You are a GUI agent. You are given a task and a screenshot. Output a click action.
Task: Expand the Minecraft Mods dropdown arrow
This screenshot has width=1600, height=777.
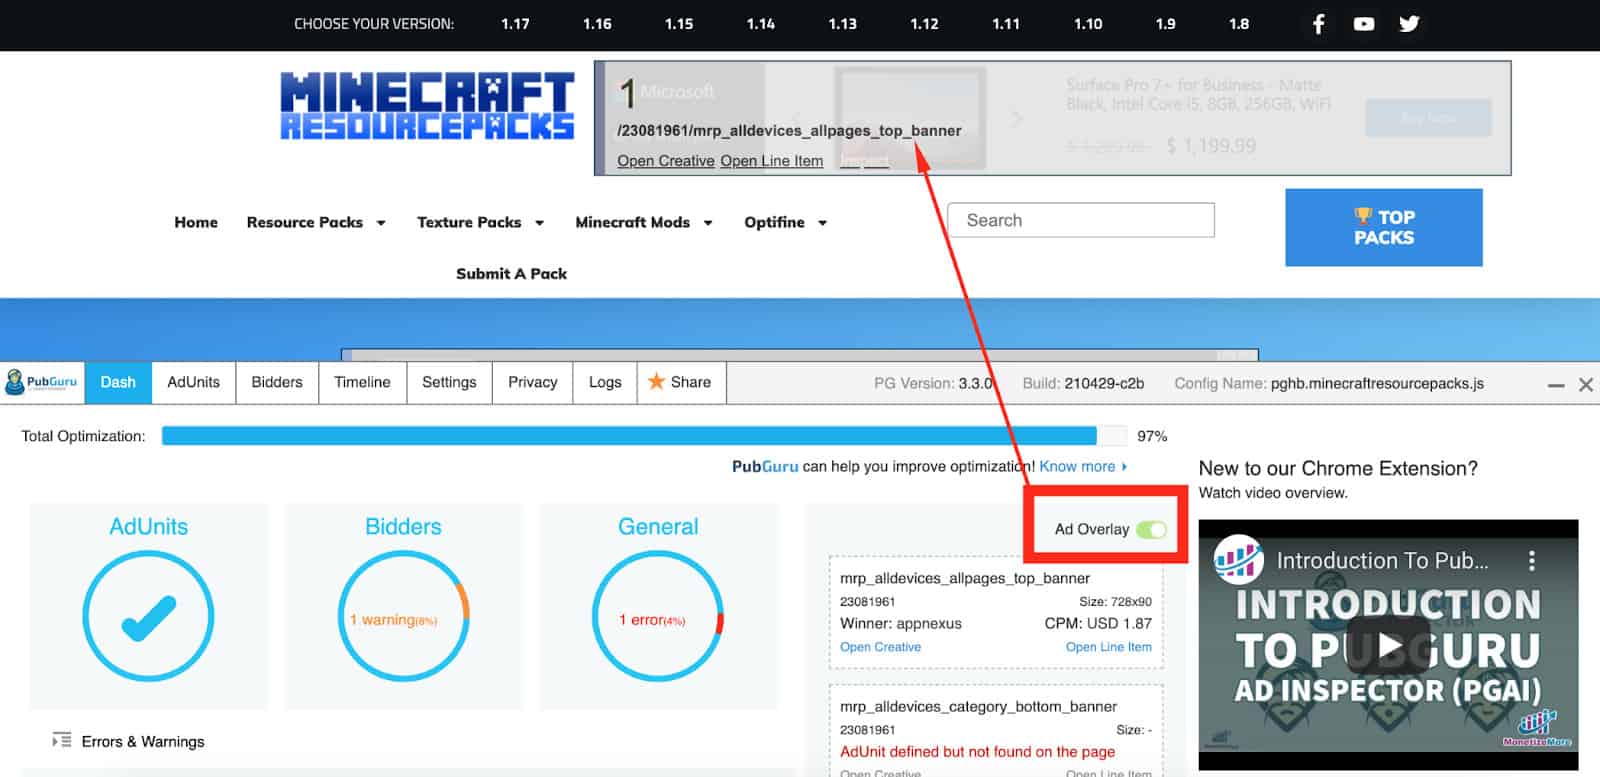point(708,223)
